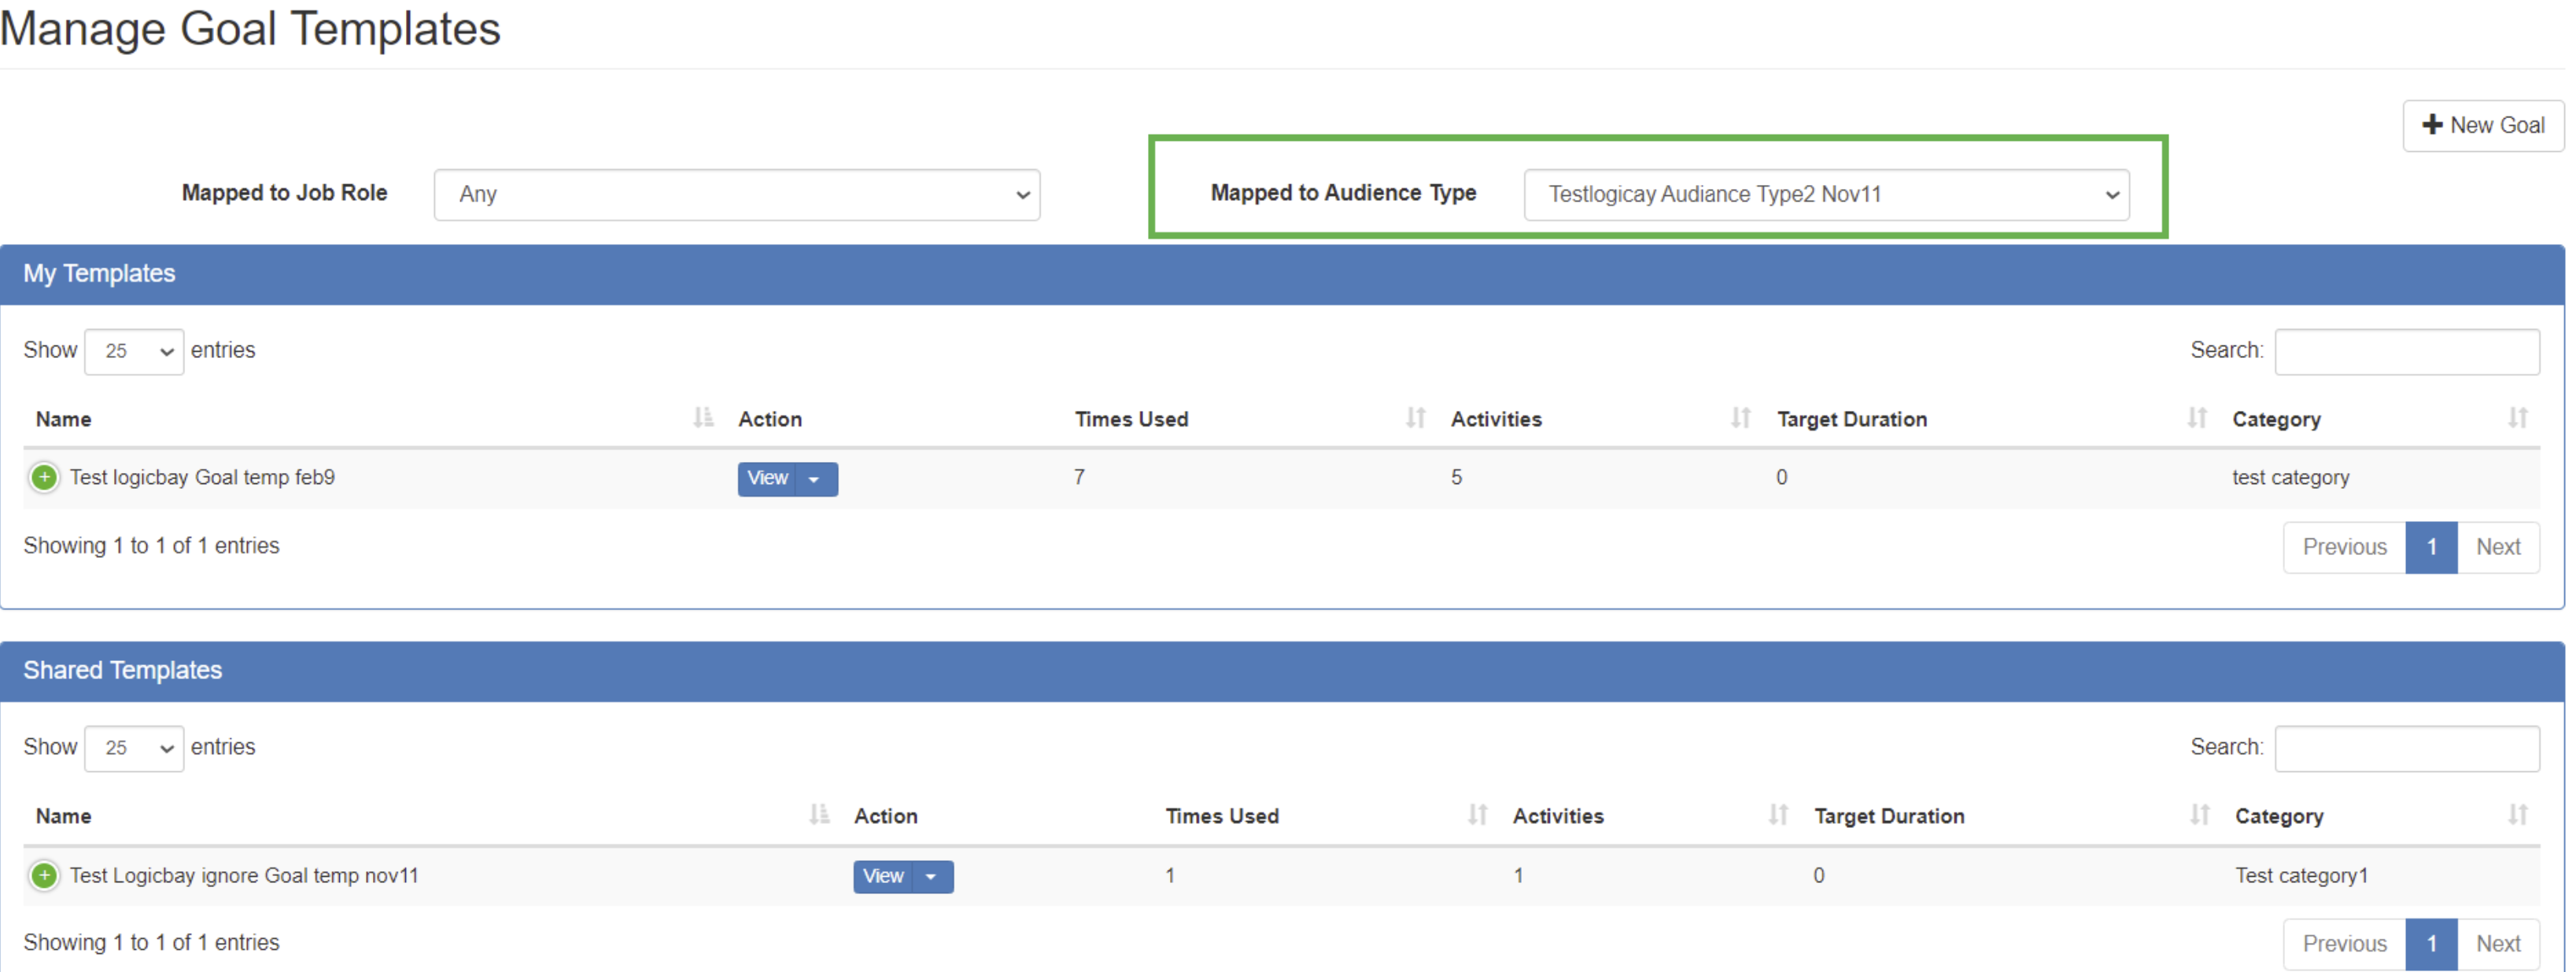Sort Shared Templates by Name column
The width and height of the screenshot is (2576, 972).
[x=64, y=816]
